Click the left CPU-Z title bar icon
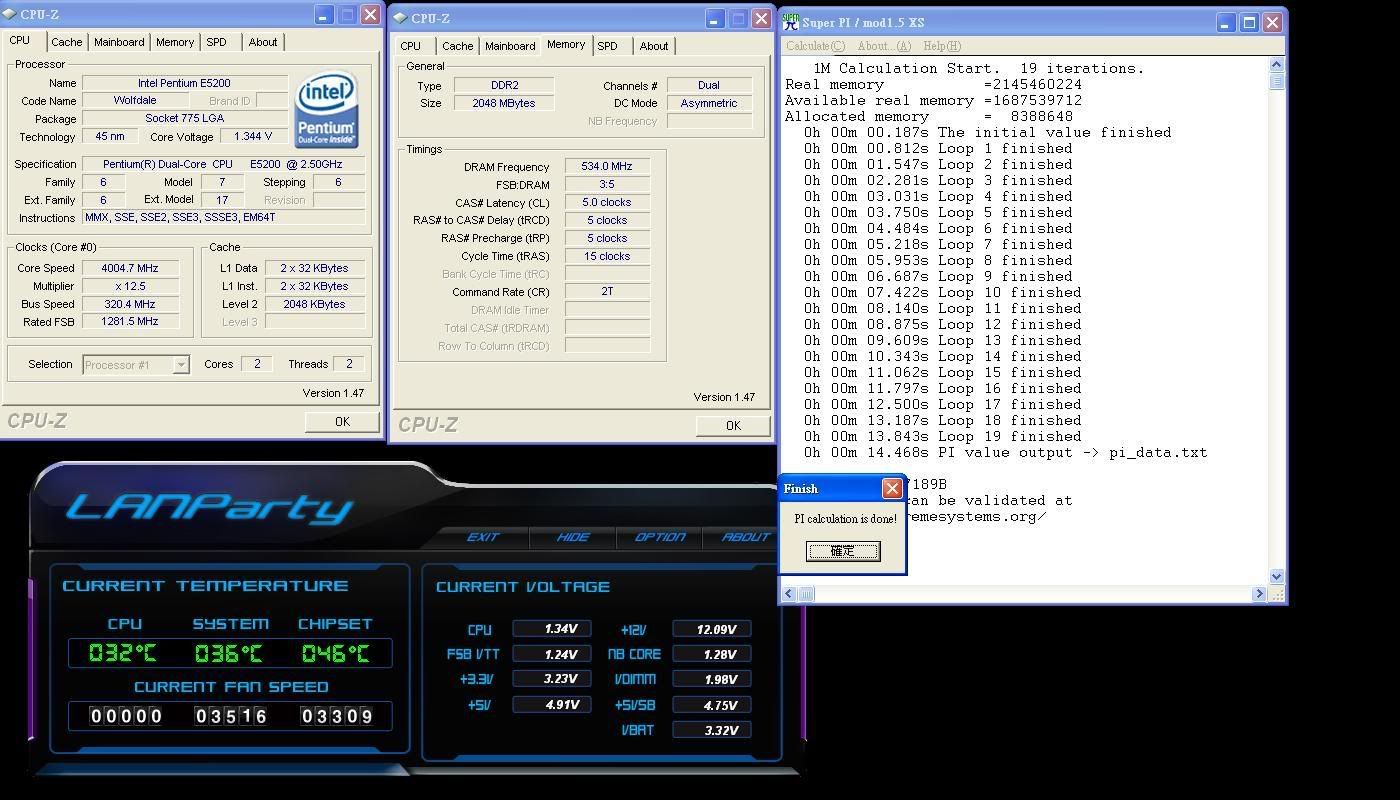Screen dimensions: 1400x800 [10, 14]
